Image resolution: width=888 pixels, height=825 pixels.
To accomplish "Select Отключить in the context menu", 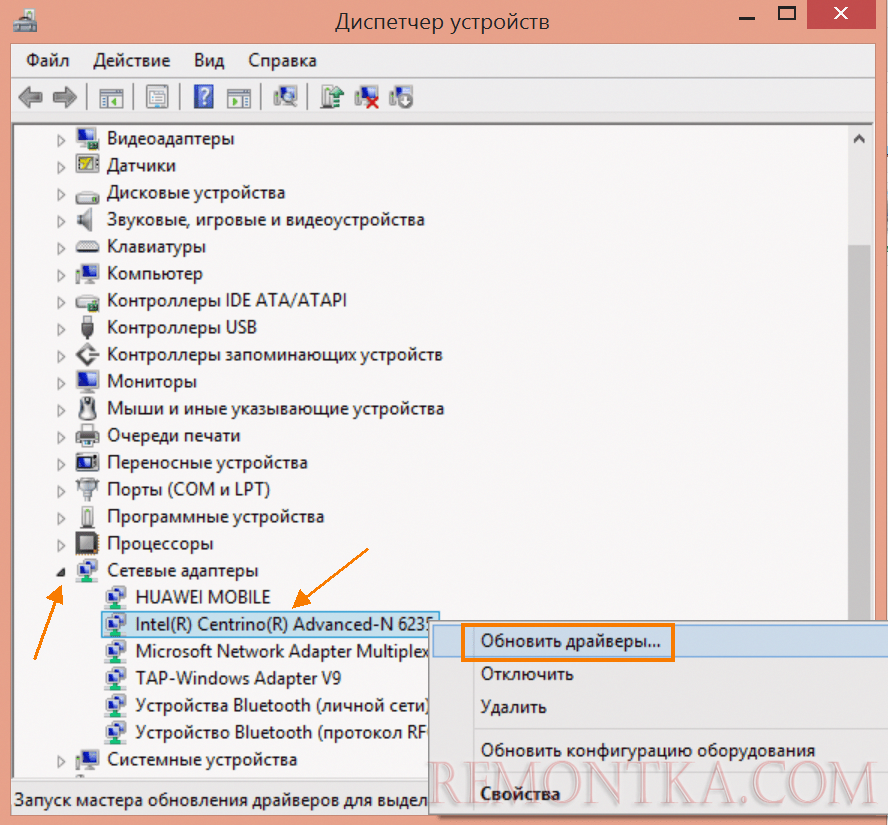I will (x=527, y=674).
